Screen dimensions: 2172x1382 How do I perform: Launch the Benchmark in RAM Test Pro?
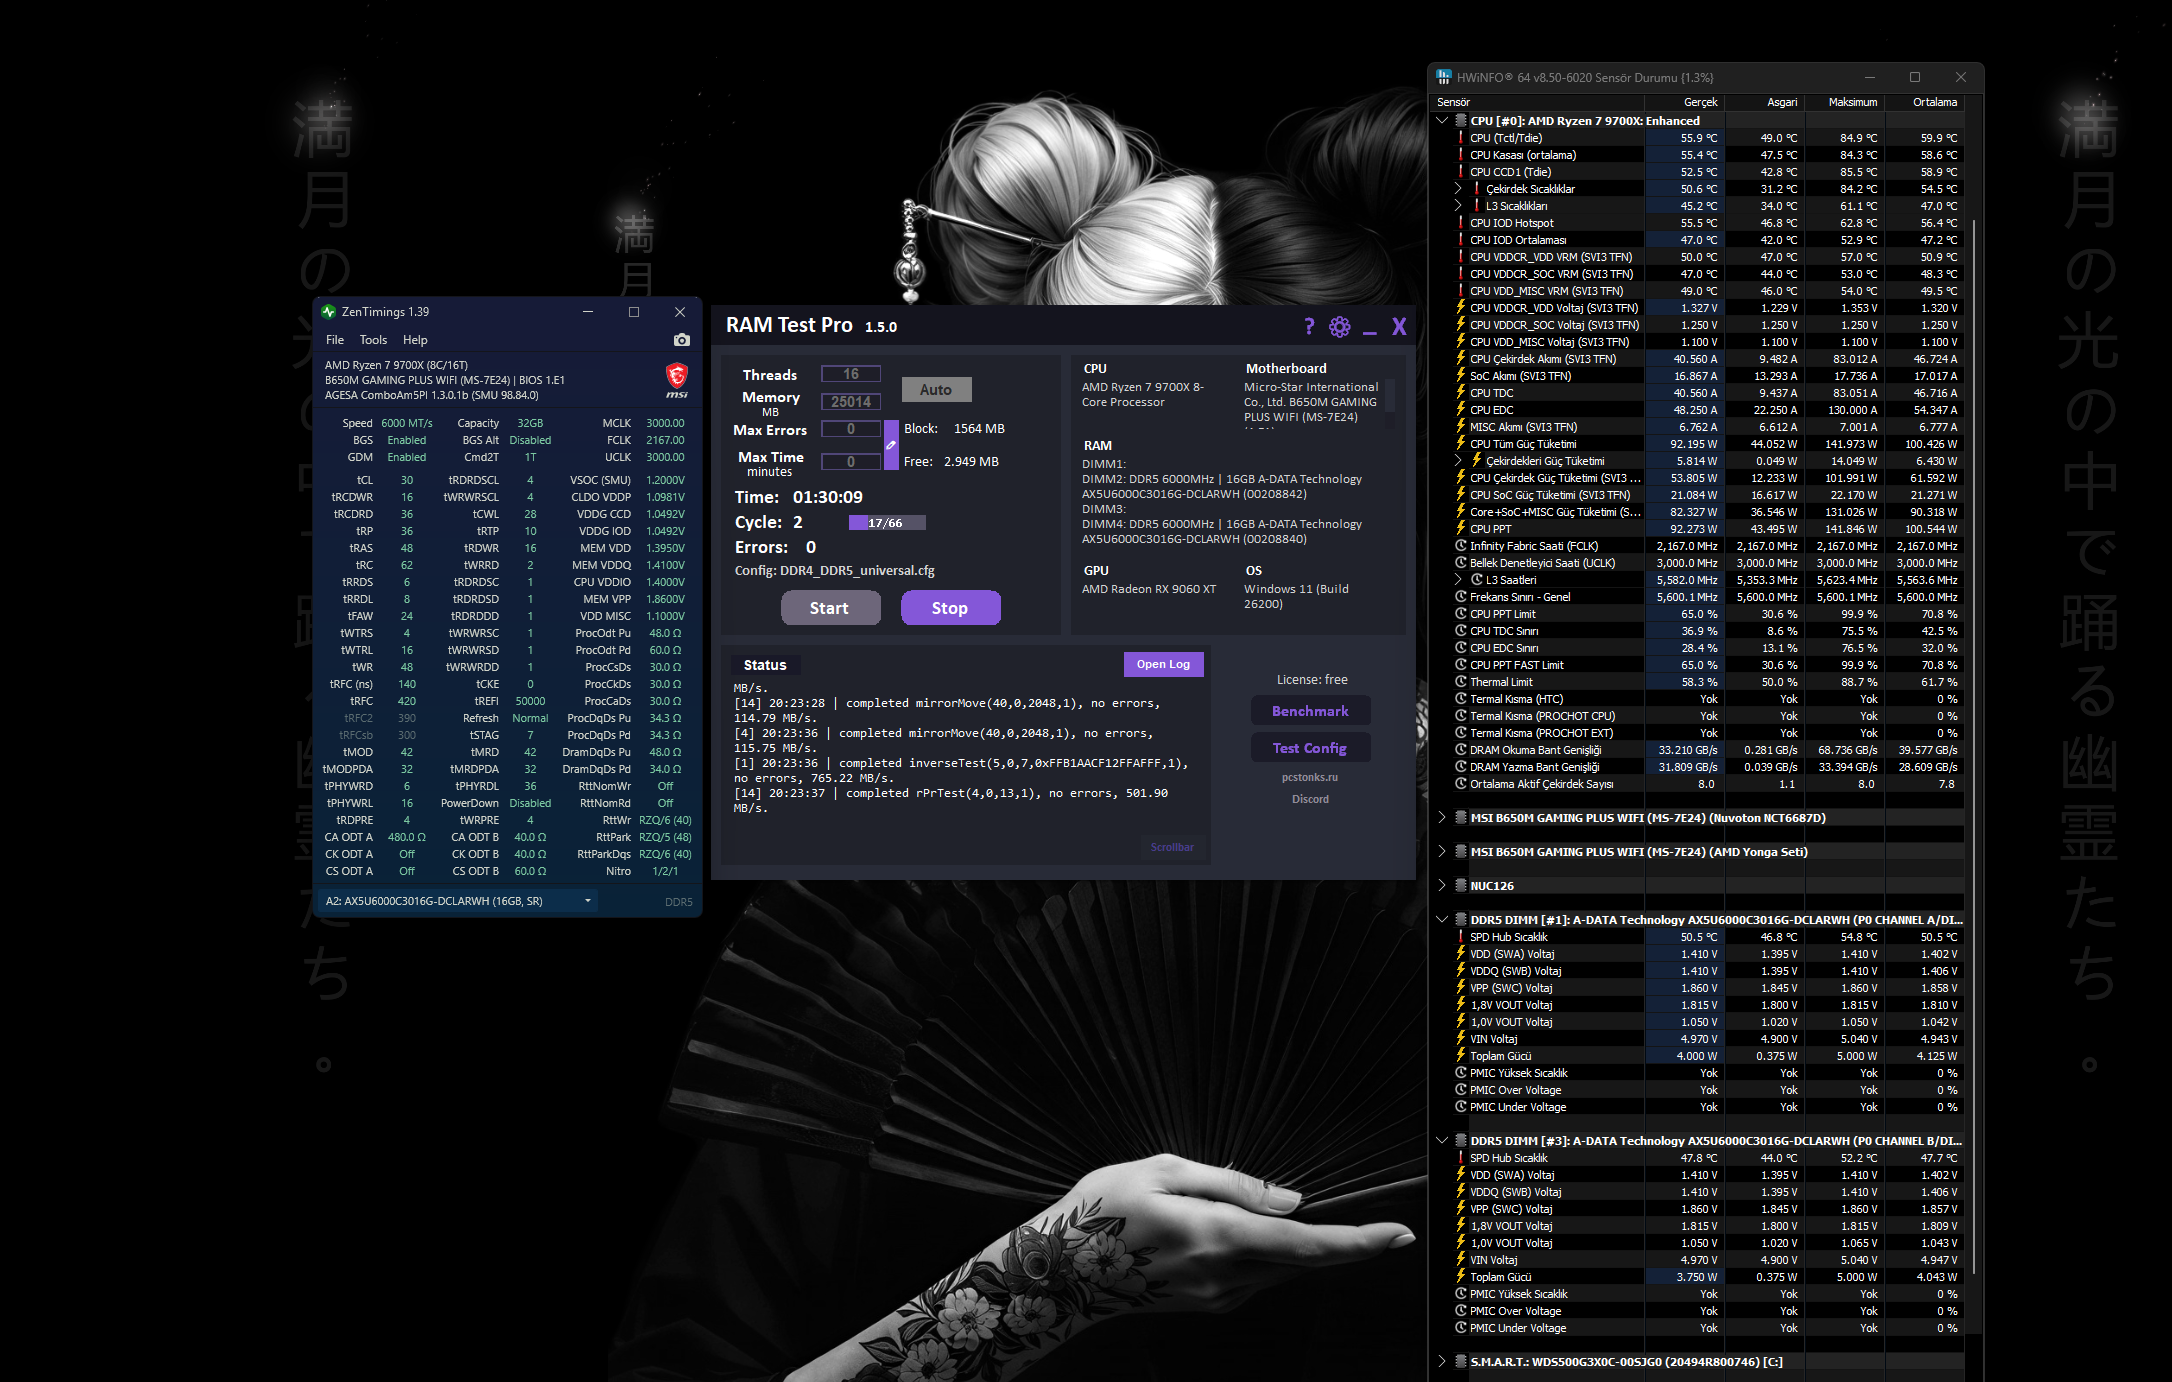(x=1310, y=711)
